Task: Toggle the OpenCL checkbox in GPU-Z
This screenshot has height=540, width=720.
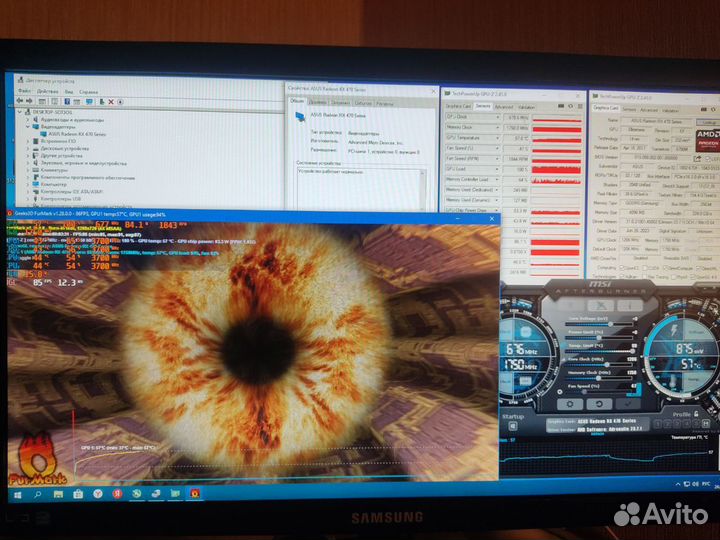Action: [622, 267]
